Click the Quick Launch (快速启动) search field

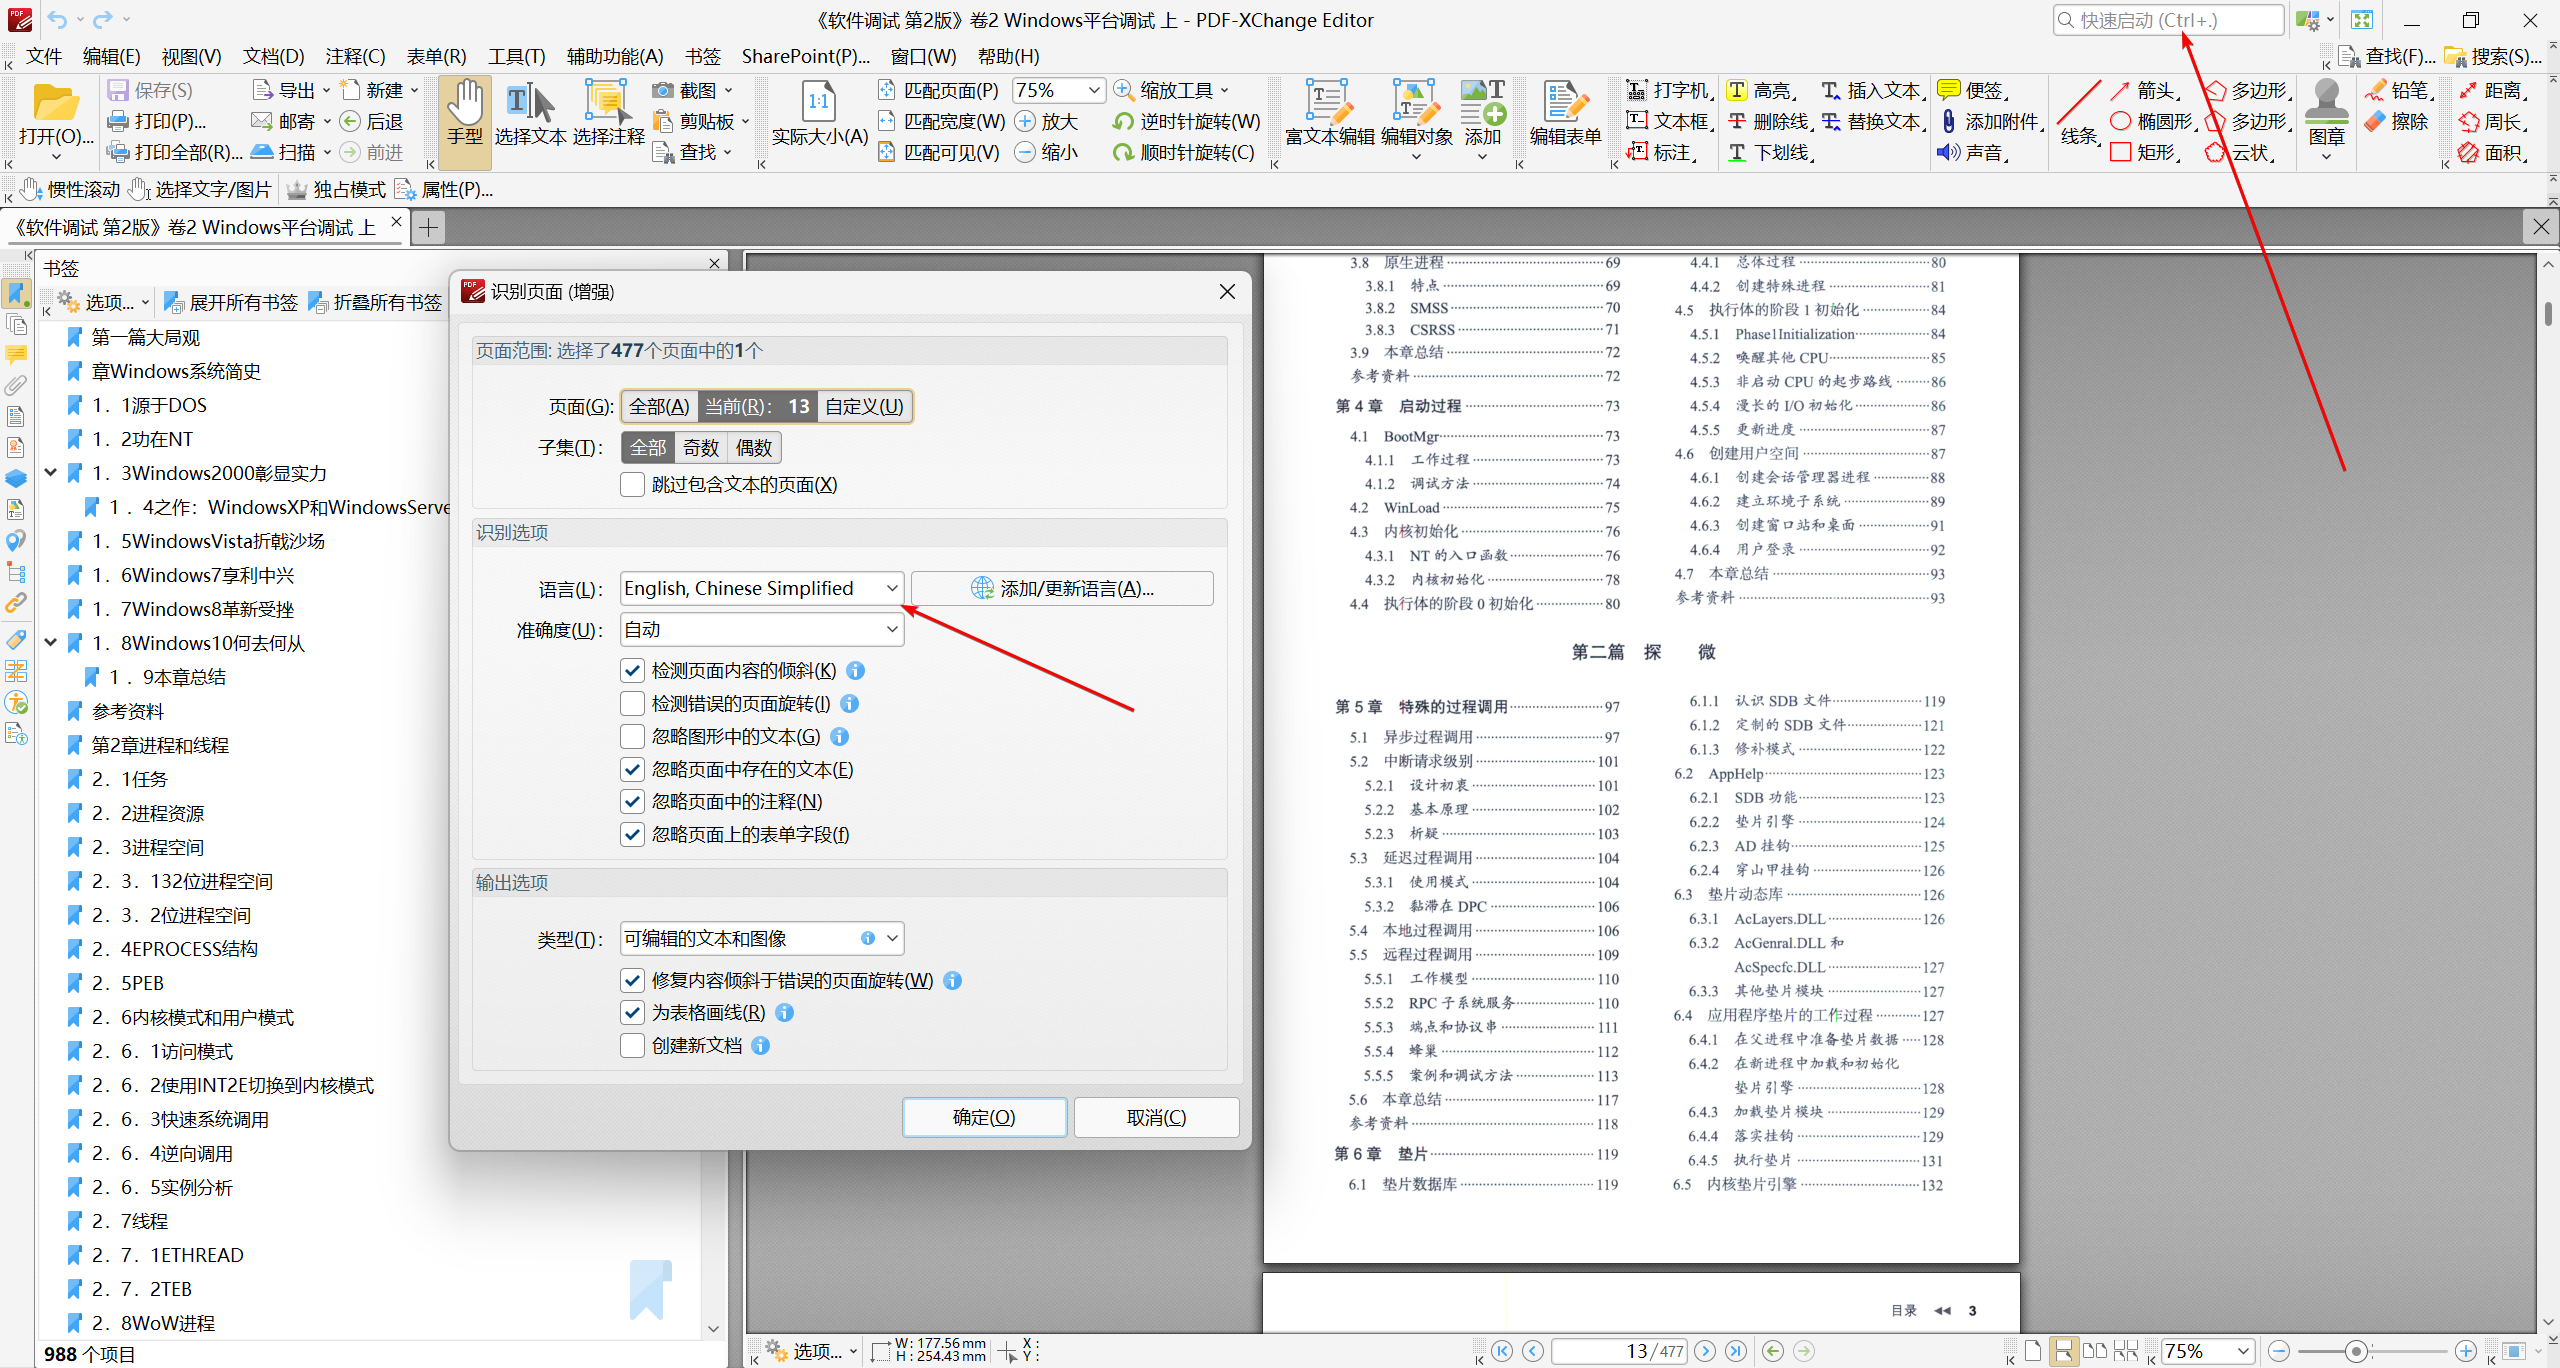2169,20
